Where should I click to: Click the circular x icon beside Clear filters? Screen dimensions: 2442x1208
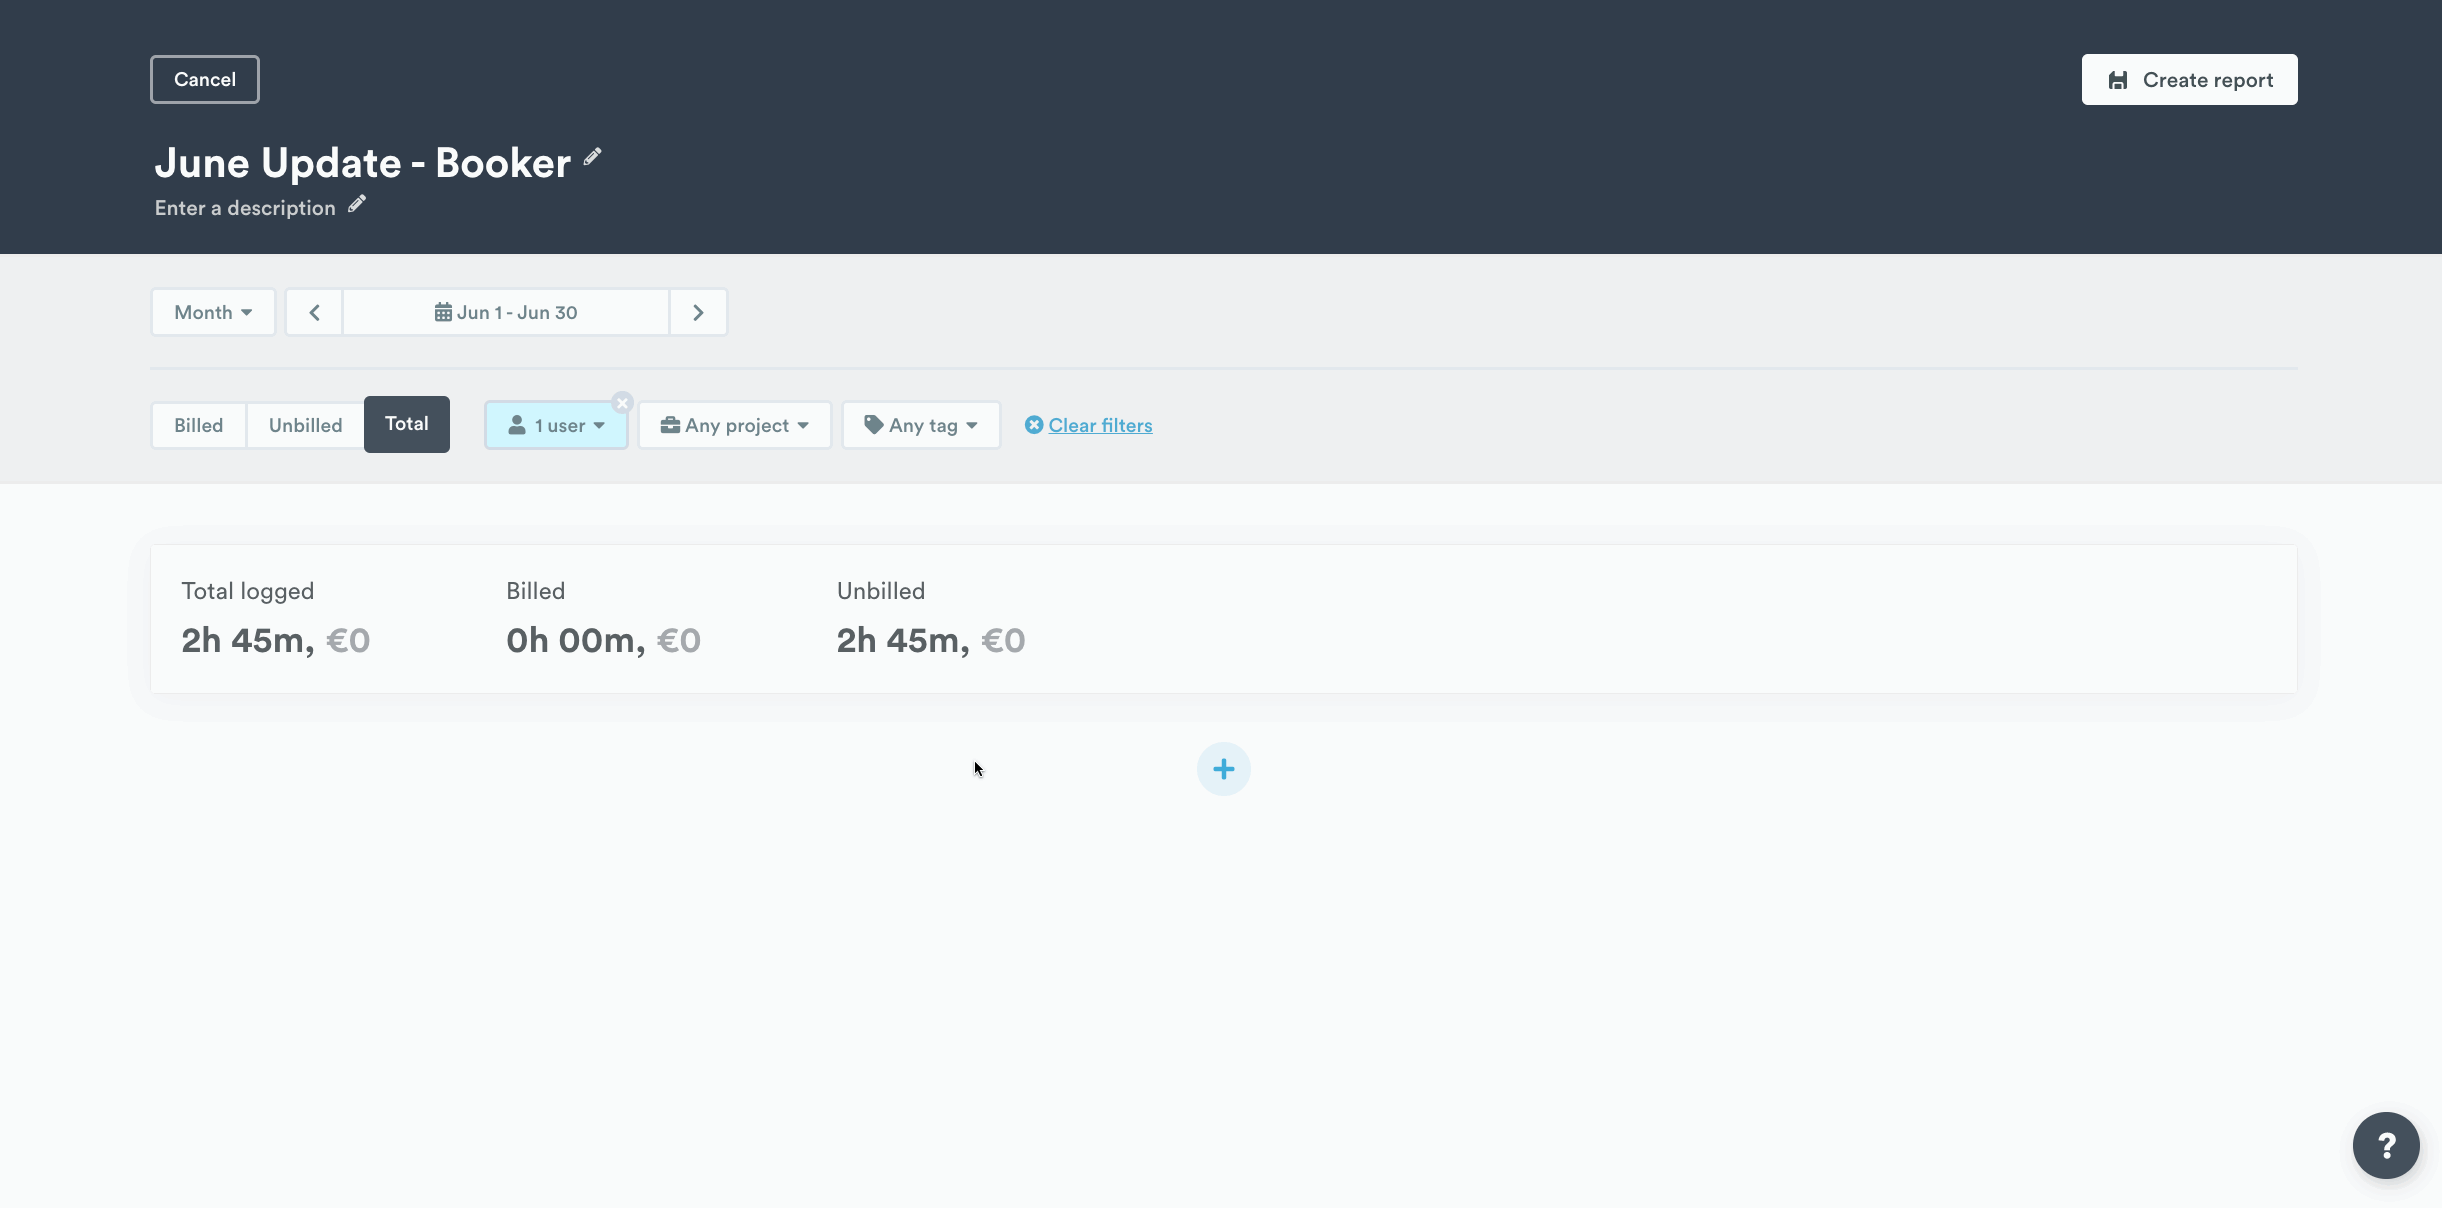[1032, 424]
